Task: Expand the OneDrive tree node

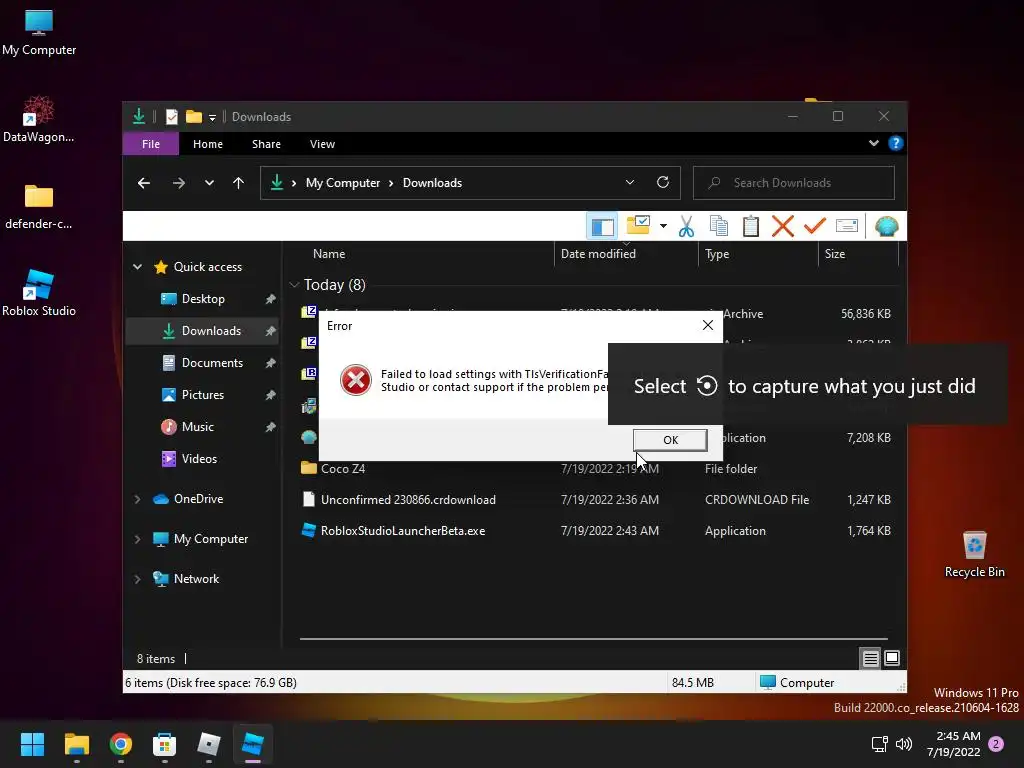Action: pos(137,499)
